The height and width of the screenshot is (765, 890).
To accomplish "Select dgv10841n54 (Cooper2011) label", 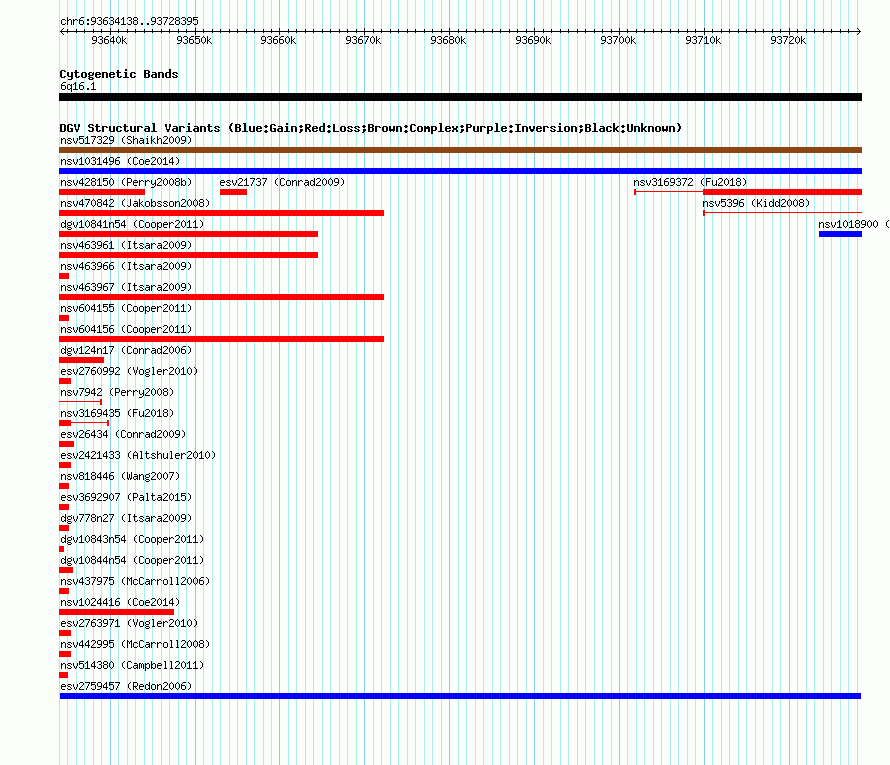I will point(132,224).
